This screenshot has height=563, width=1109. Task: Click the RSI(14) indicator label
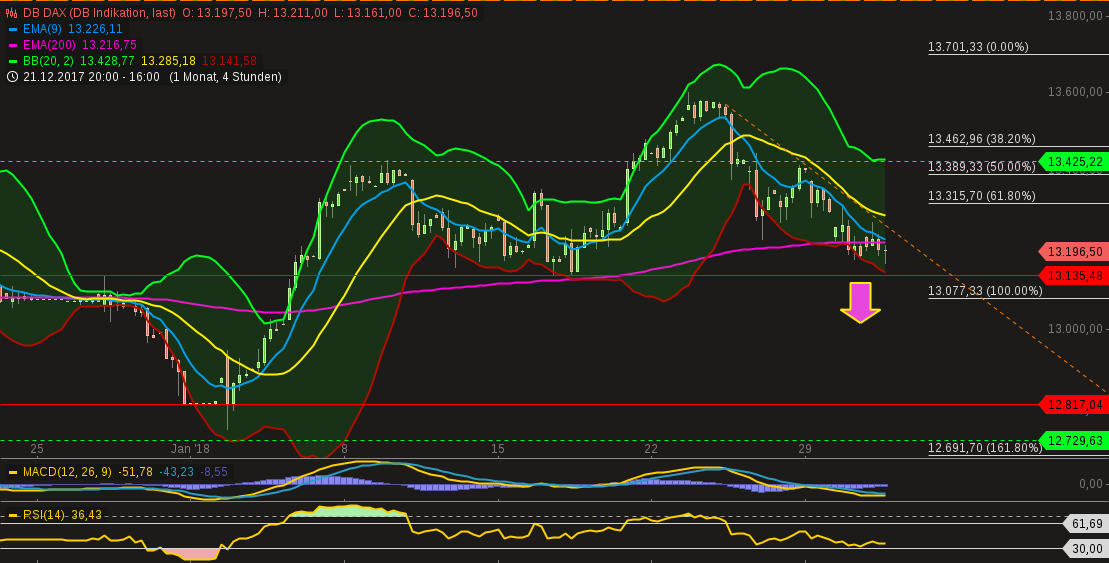(43, 515)
